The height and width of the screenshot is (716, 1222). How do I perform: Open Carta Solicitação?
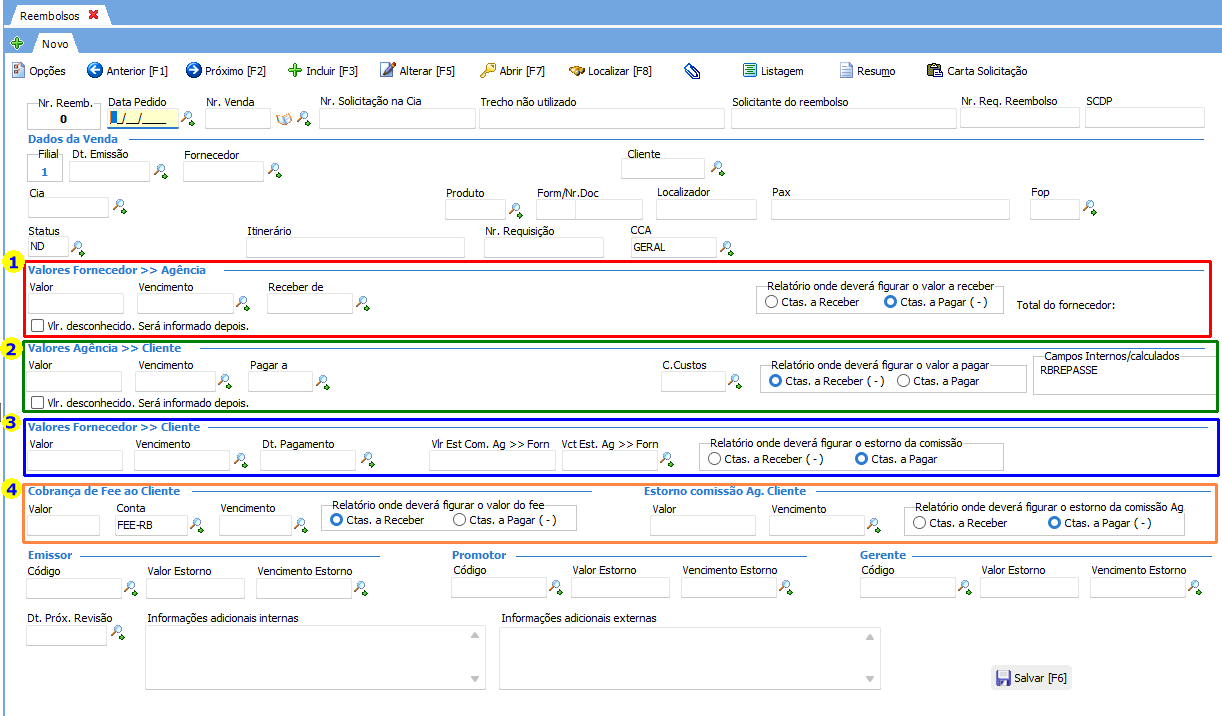[x=977, y=71]
